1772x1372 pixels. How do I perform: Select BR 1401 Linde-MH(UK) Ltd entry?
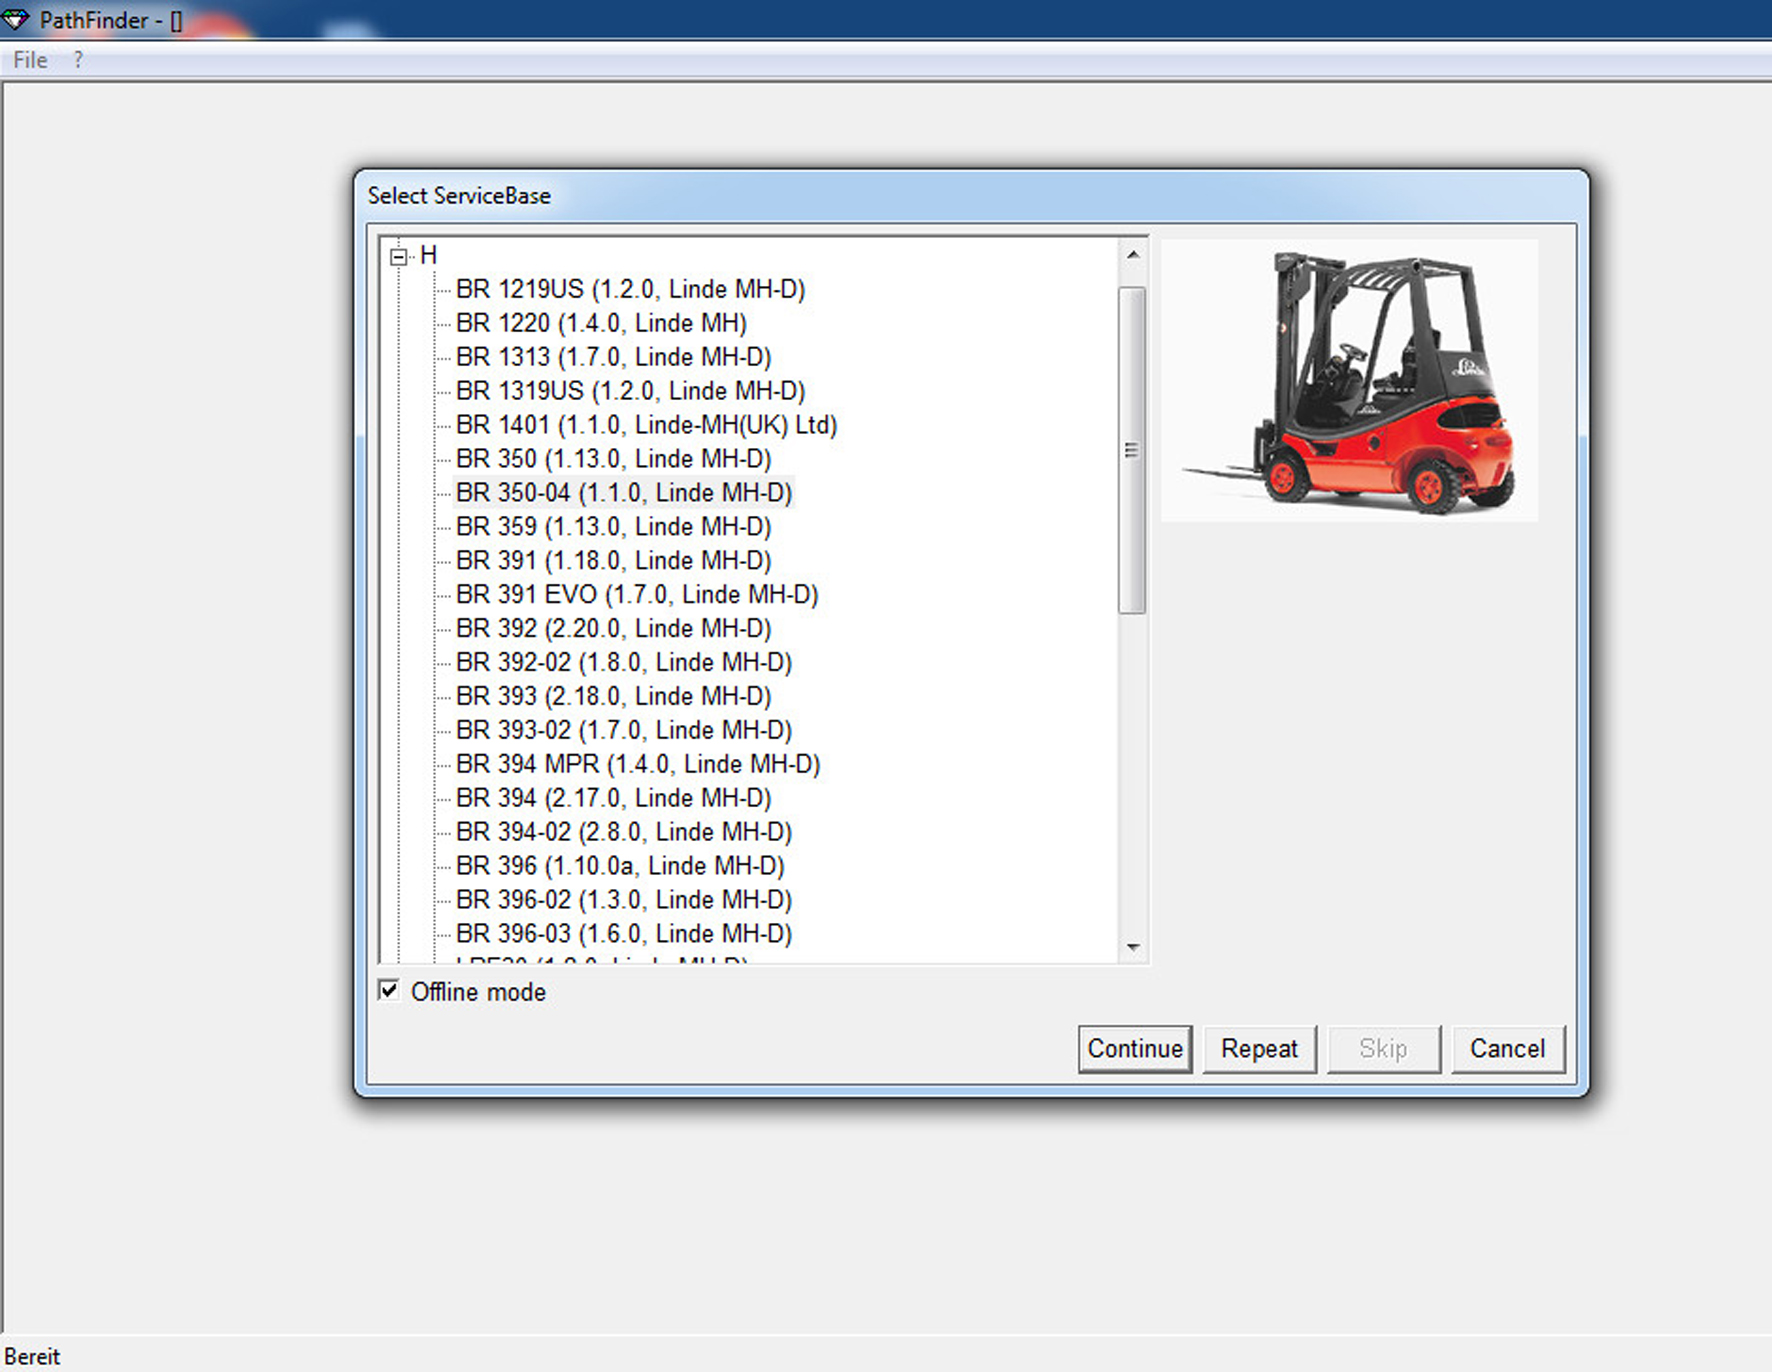coord(646,425)
